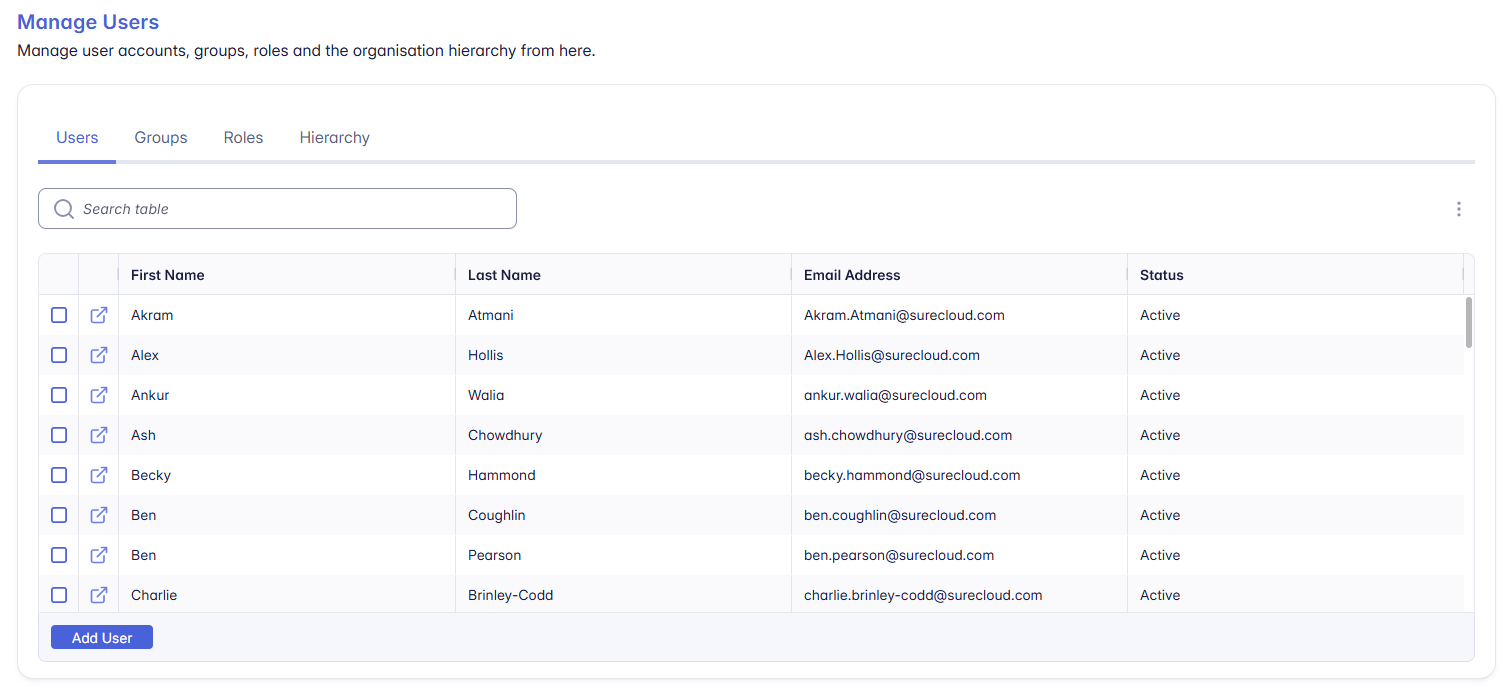Select the checkbox for Akram Atmani
The image size is (1505, 690).
[x=58, y=314]
